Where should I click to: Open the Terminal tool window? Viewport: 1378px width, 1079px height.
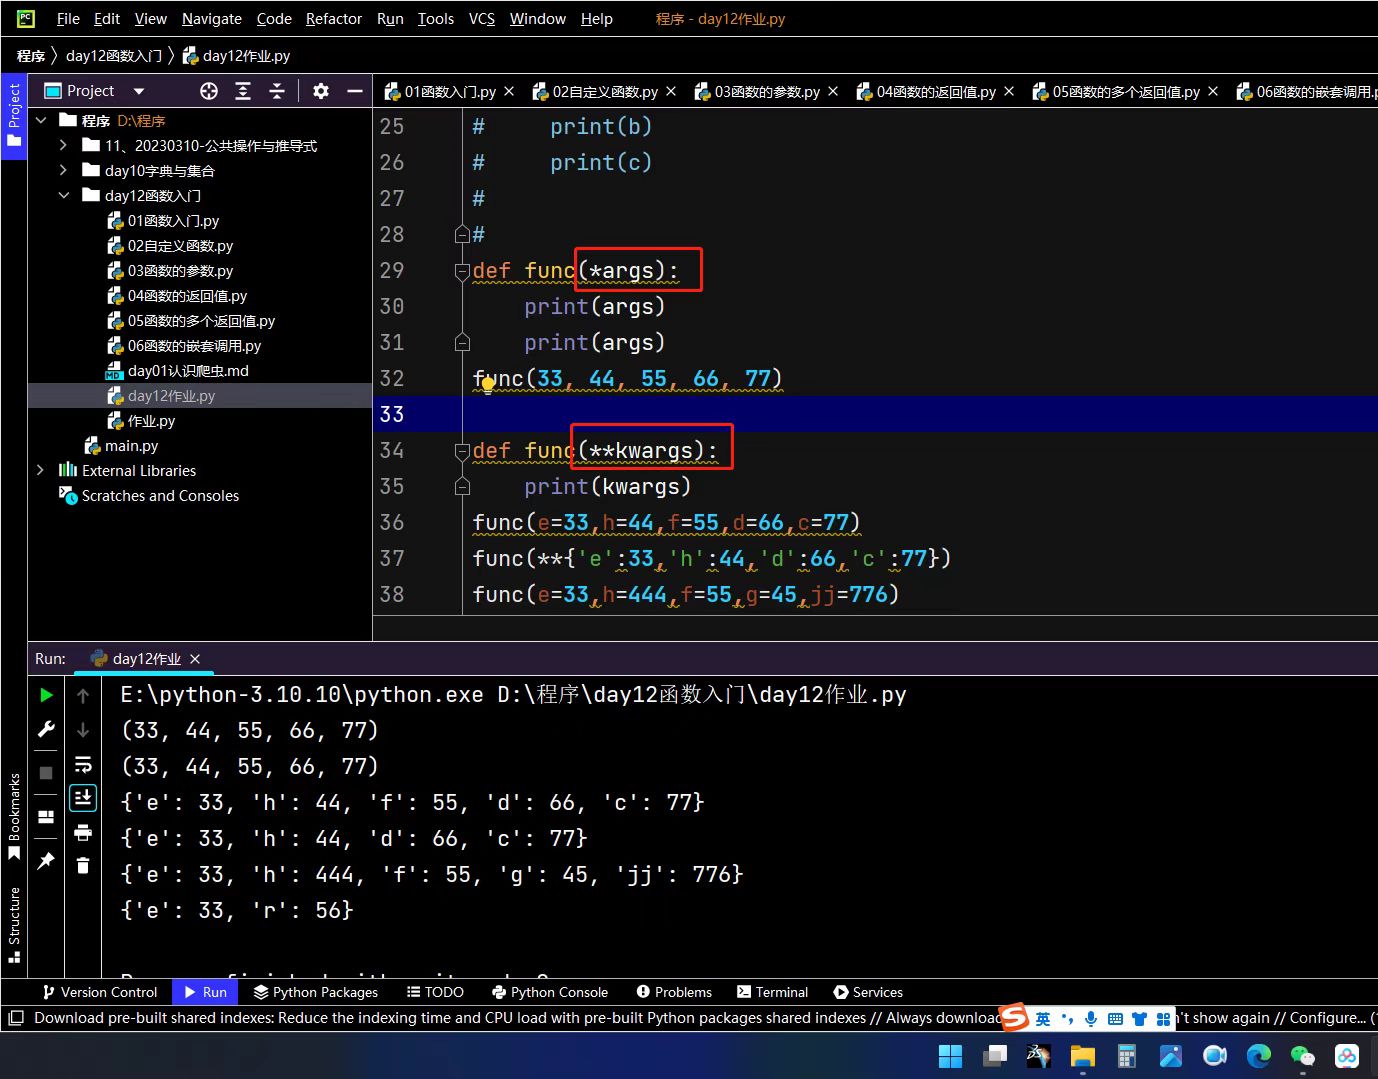coord(772,992)
